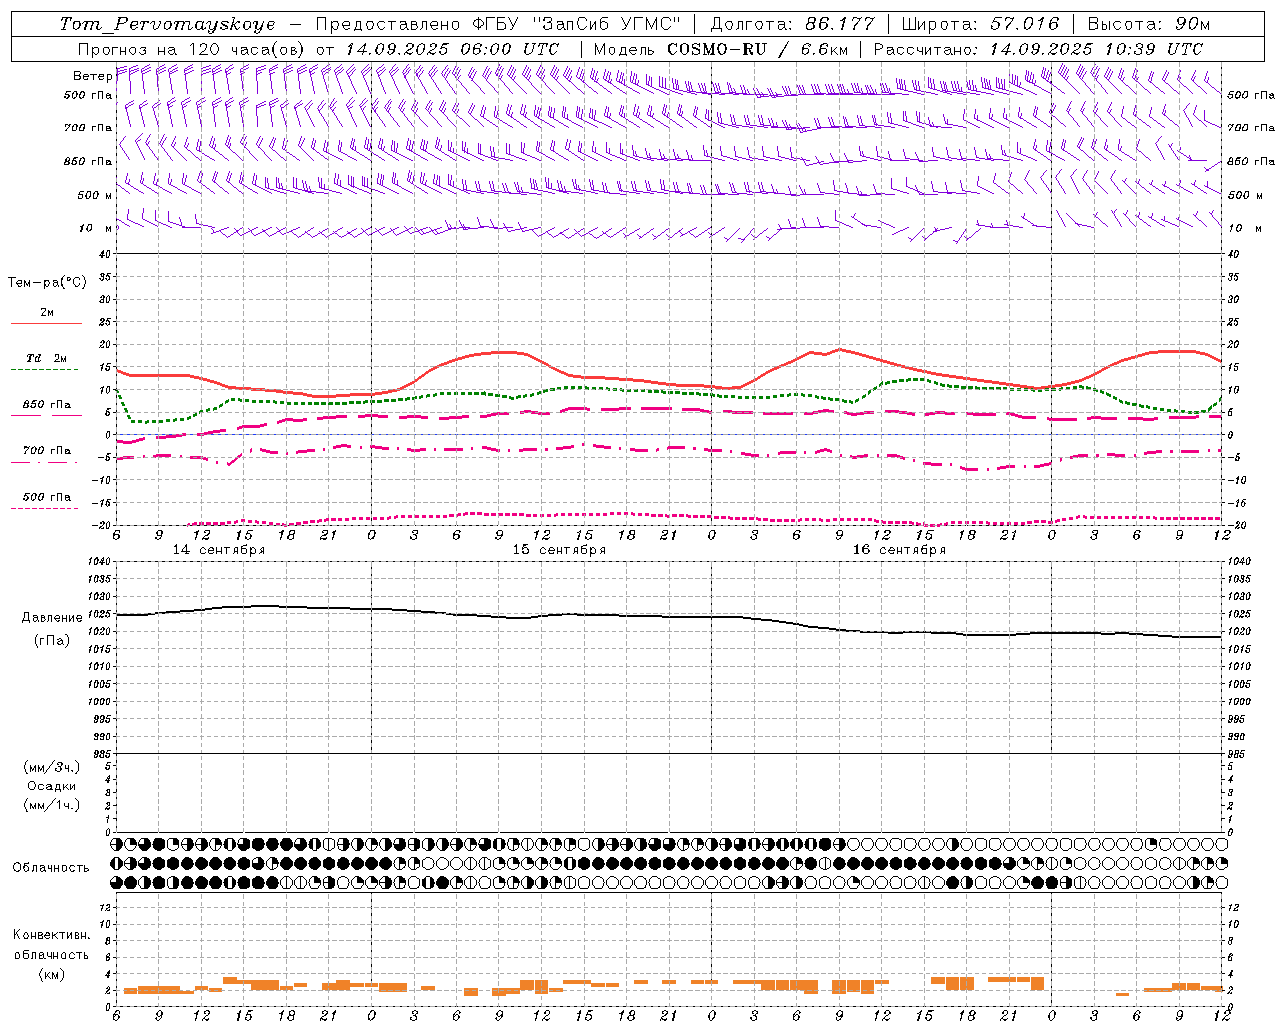Select the "15 сентября" date label
This screenshot has height=1024, width=1280.
559,550
